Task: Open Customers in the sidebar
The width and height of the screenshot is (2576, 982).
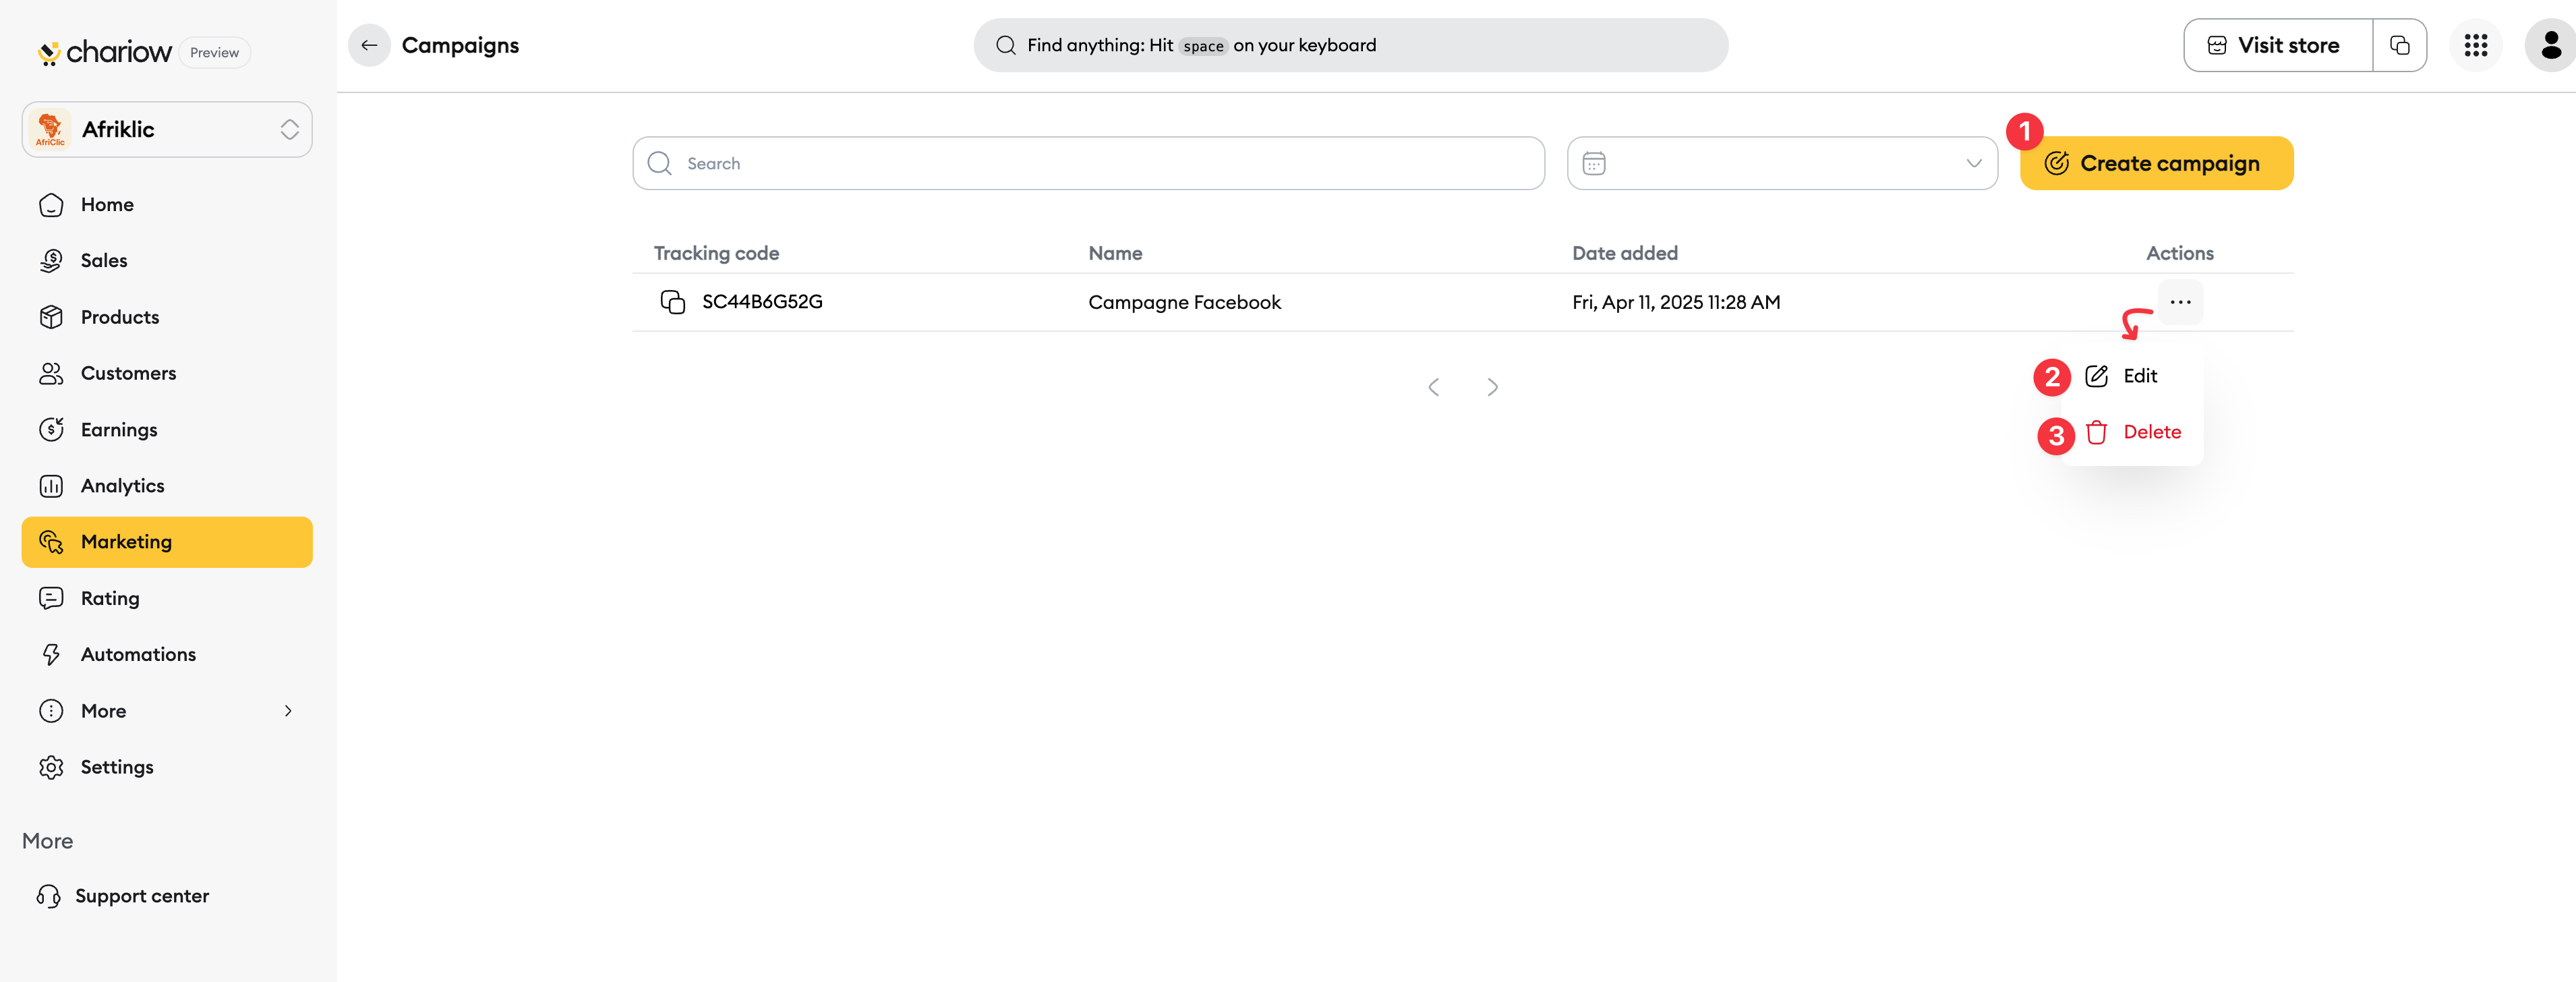Action: pyautogui.click(x=167, y=373)
